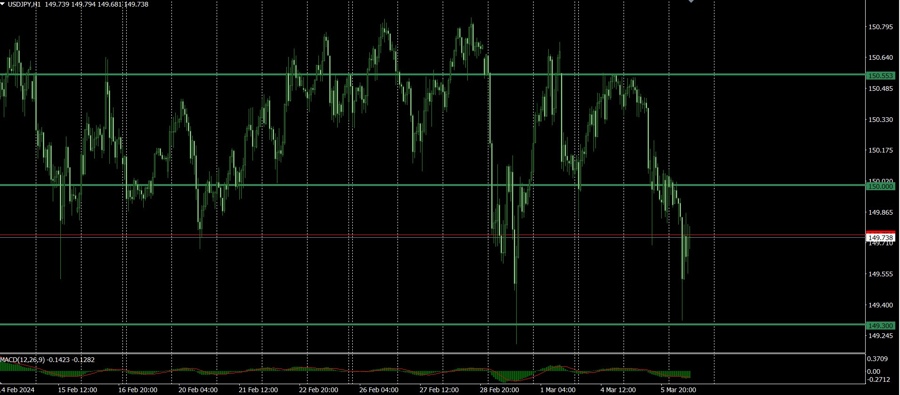Click the 21 Feb 12:00 time label
Image resolution: width=900 pixels, height=395 pixels.
pyautogui.click(x=258, y=390)
